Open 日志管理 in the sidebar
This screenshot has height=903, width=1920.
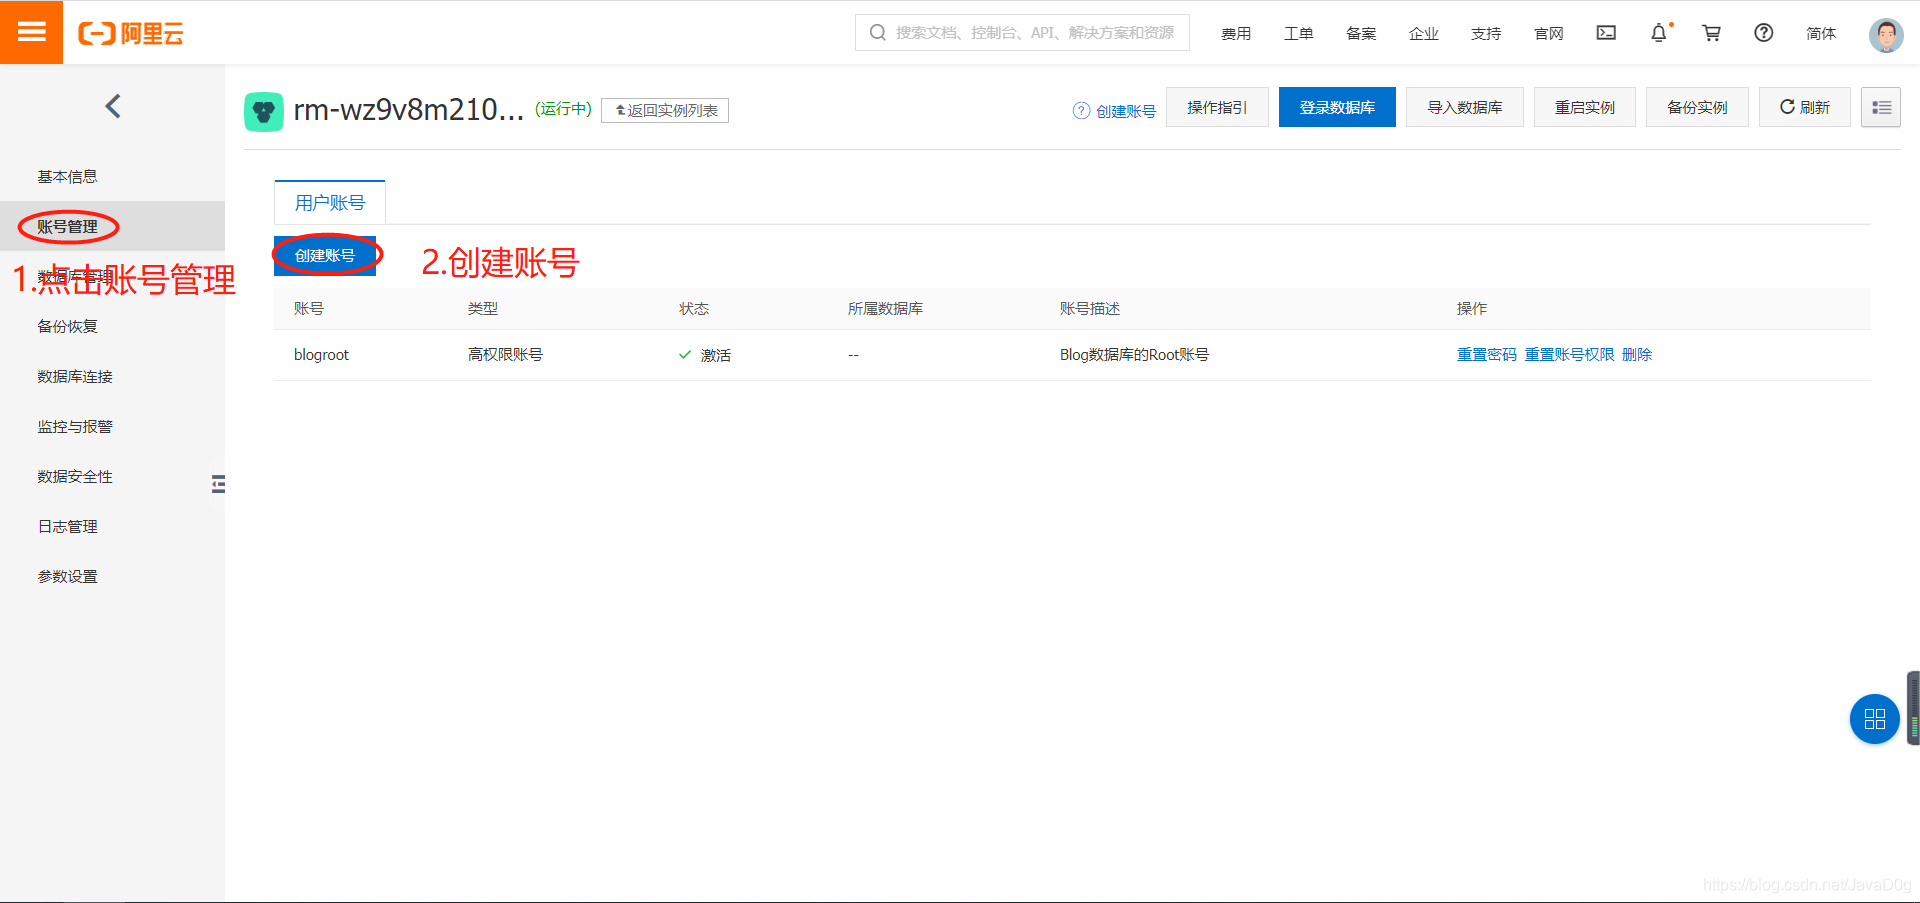pos(68,526)
